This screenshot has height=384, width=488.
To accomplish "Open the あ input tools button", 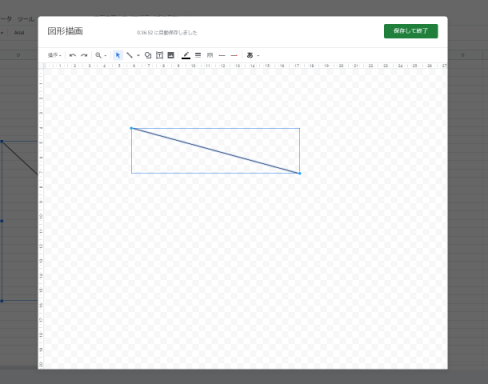I will click(x=250, y=55).
